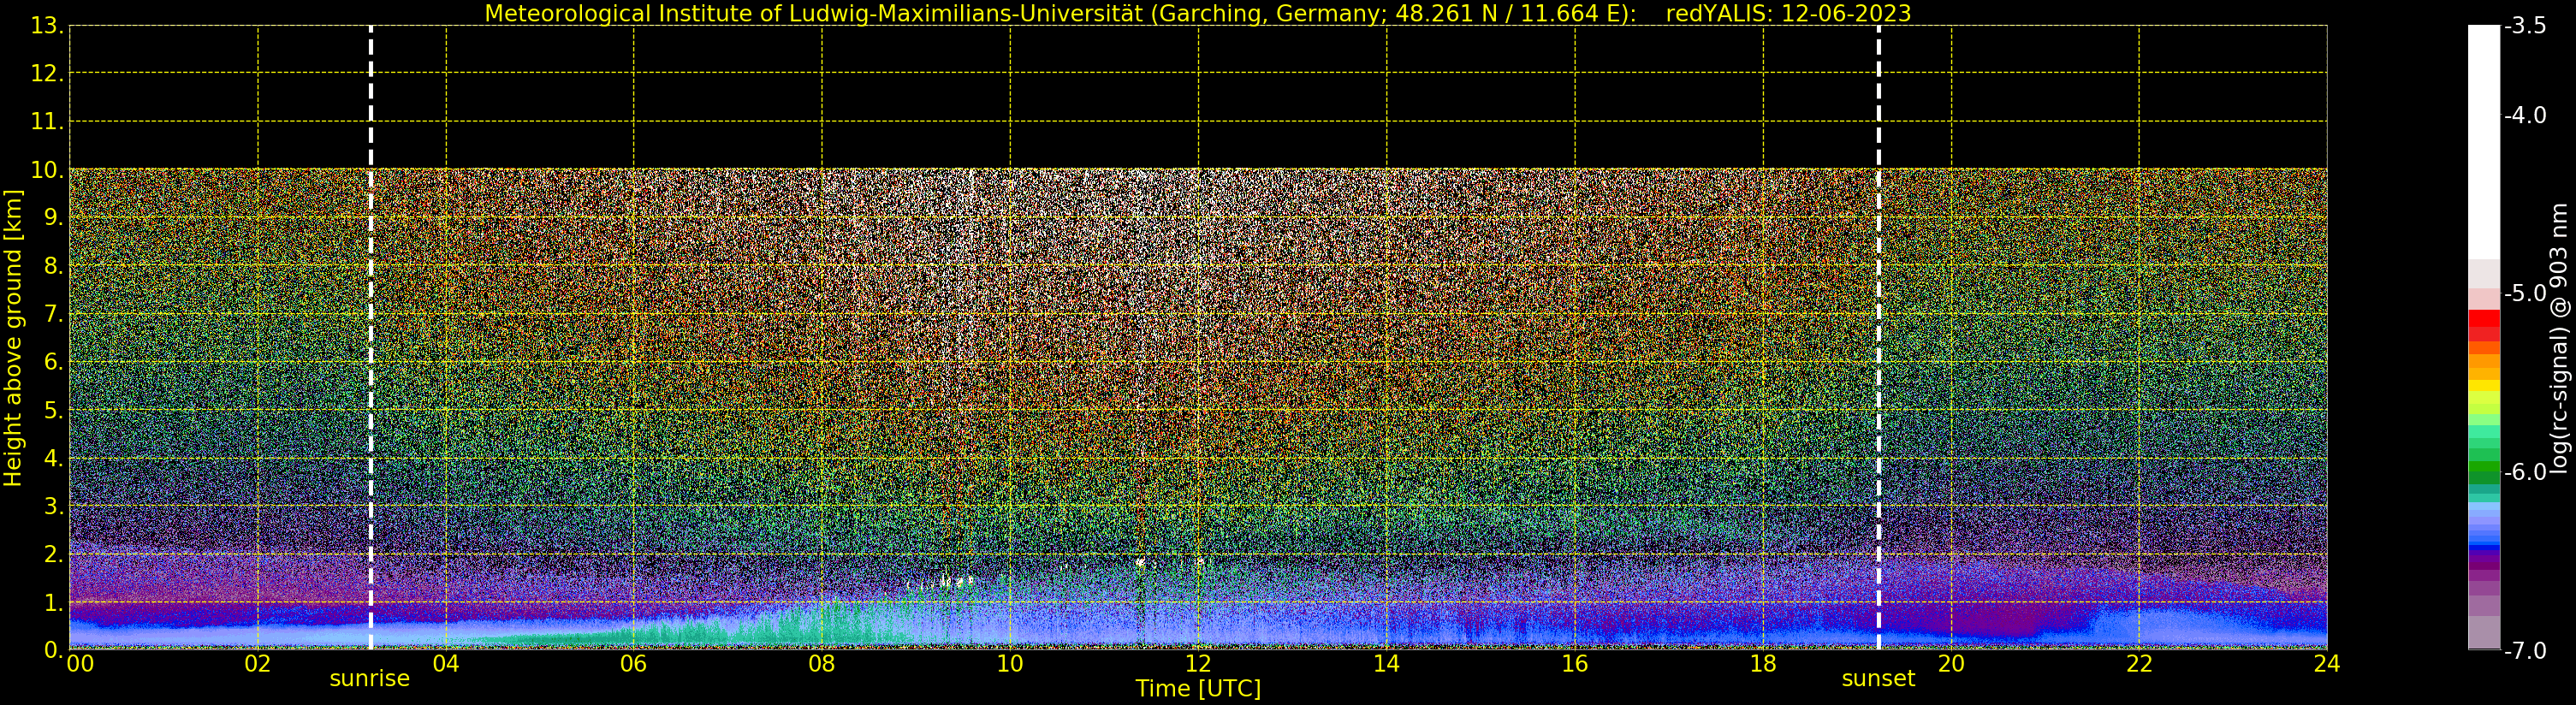
Task: Click the 'log(rc-signal) @903 nm' colorbar label
Action: coord(2560,338)
